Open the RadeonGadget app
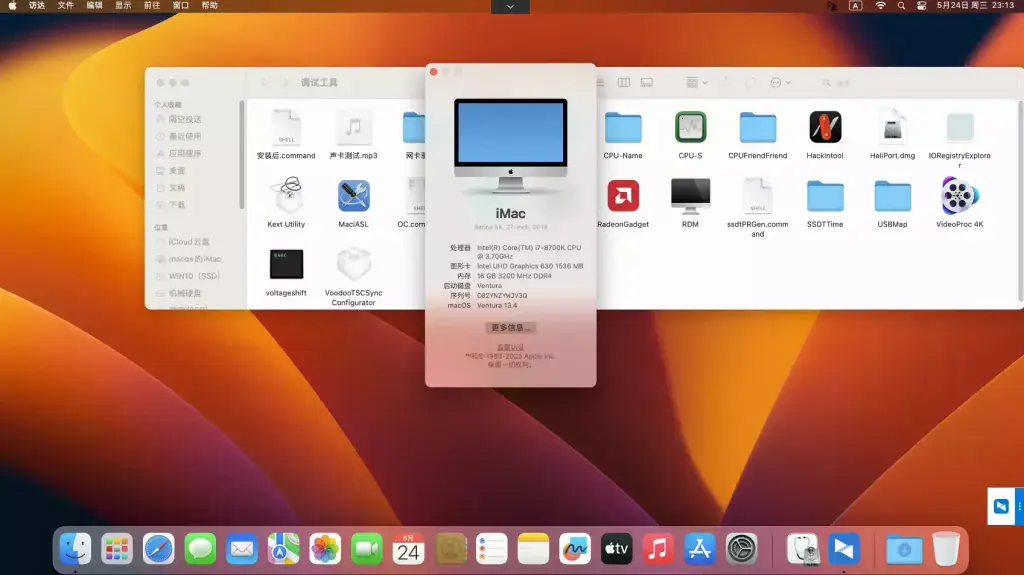 (623, 195)
